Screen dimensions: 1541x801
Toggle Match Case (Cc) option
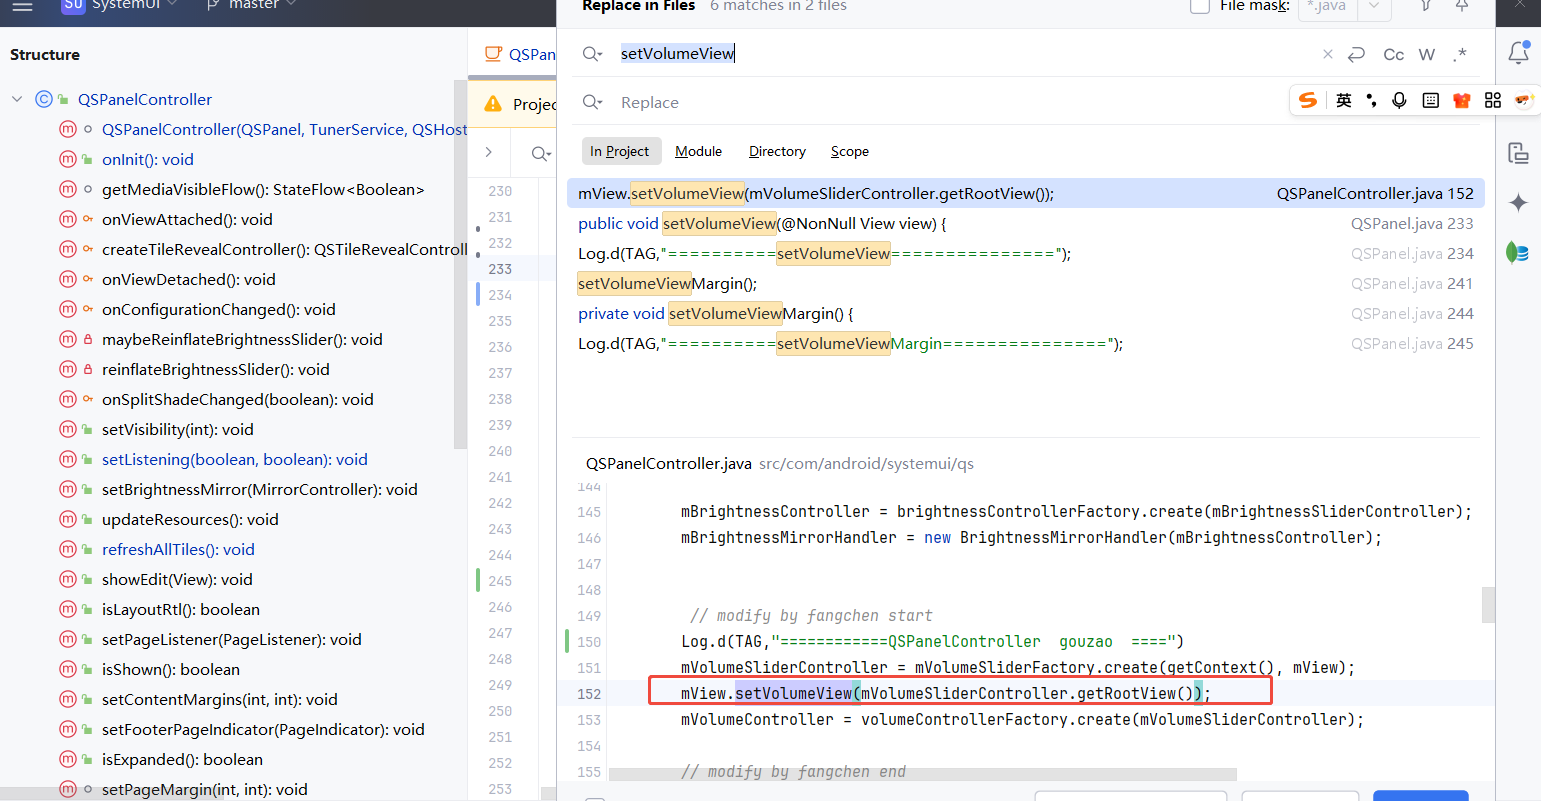point(1394,54)
